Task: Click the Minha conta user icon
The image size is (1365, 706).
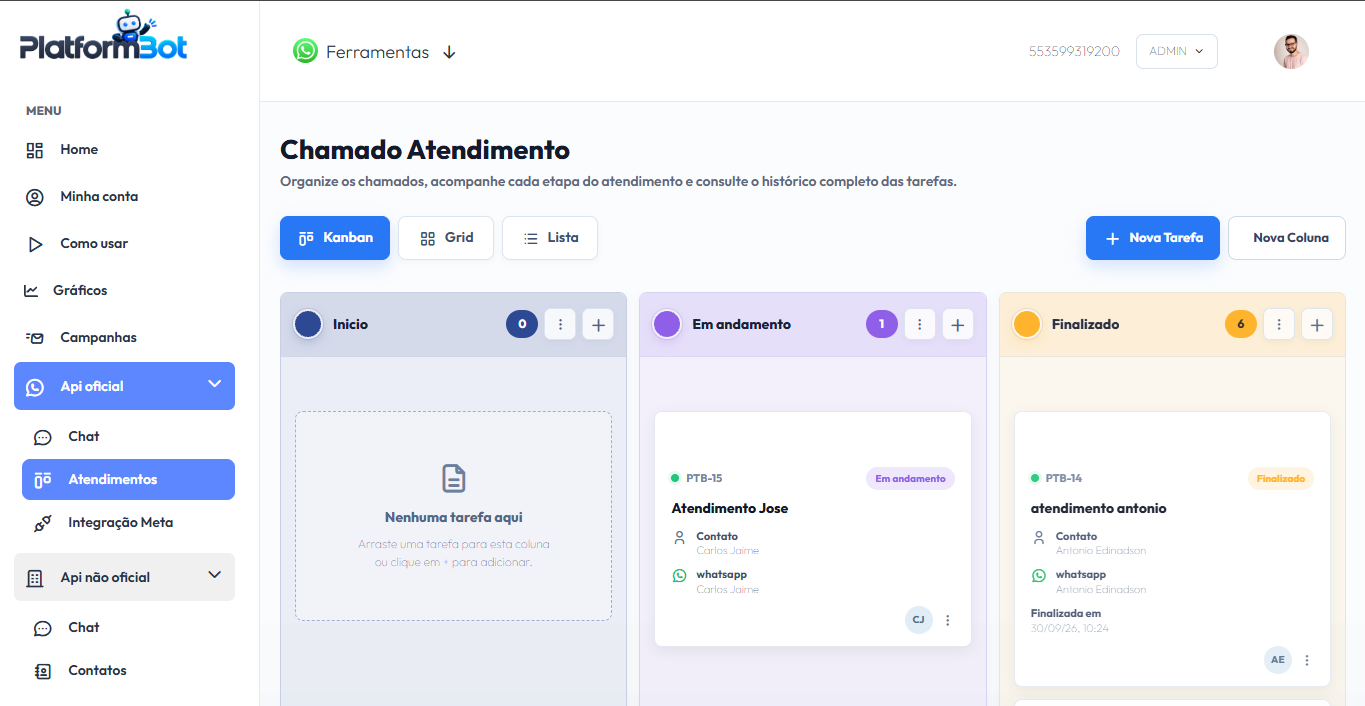Action: point(35,197)
